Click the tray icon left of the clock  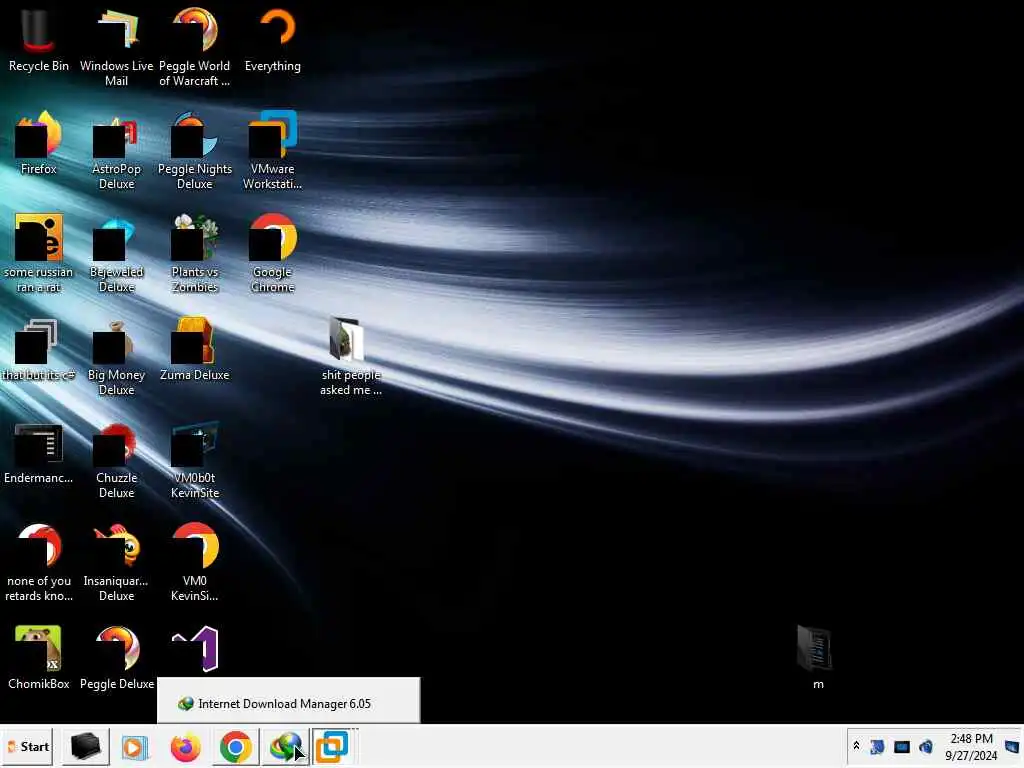point(926,746)
